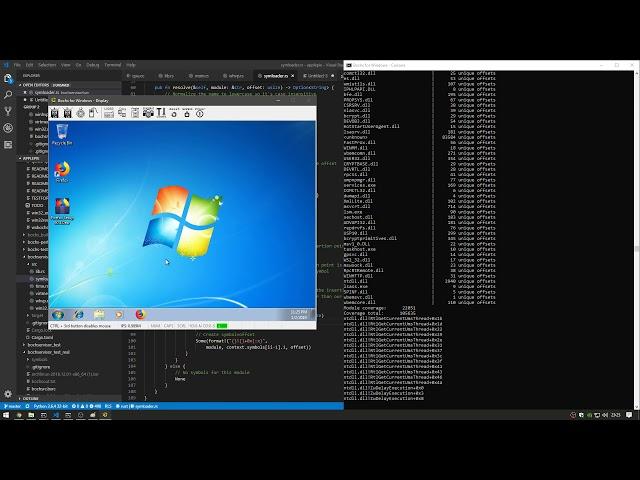Open Search view in VS Code activity bar
640x480 pixels.
pyautogui.click(x=8, y=95)
